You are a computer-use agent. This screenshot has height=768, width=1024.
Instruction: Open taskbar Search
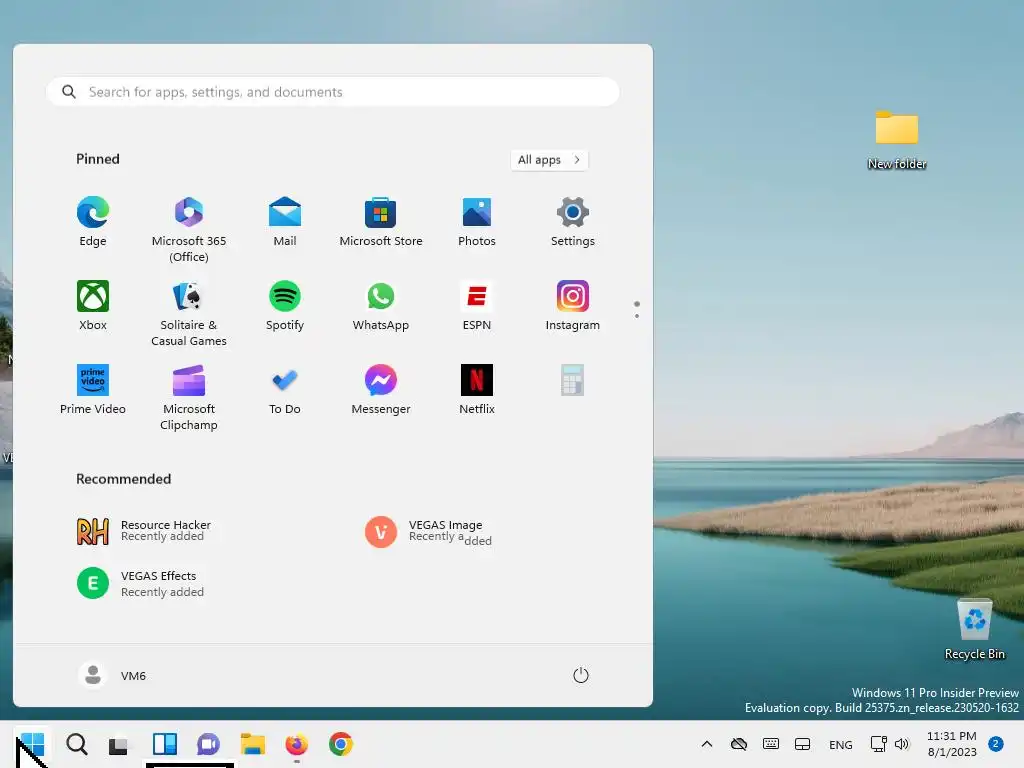click(76, 744)
